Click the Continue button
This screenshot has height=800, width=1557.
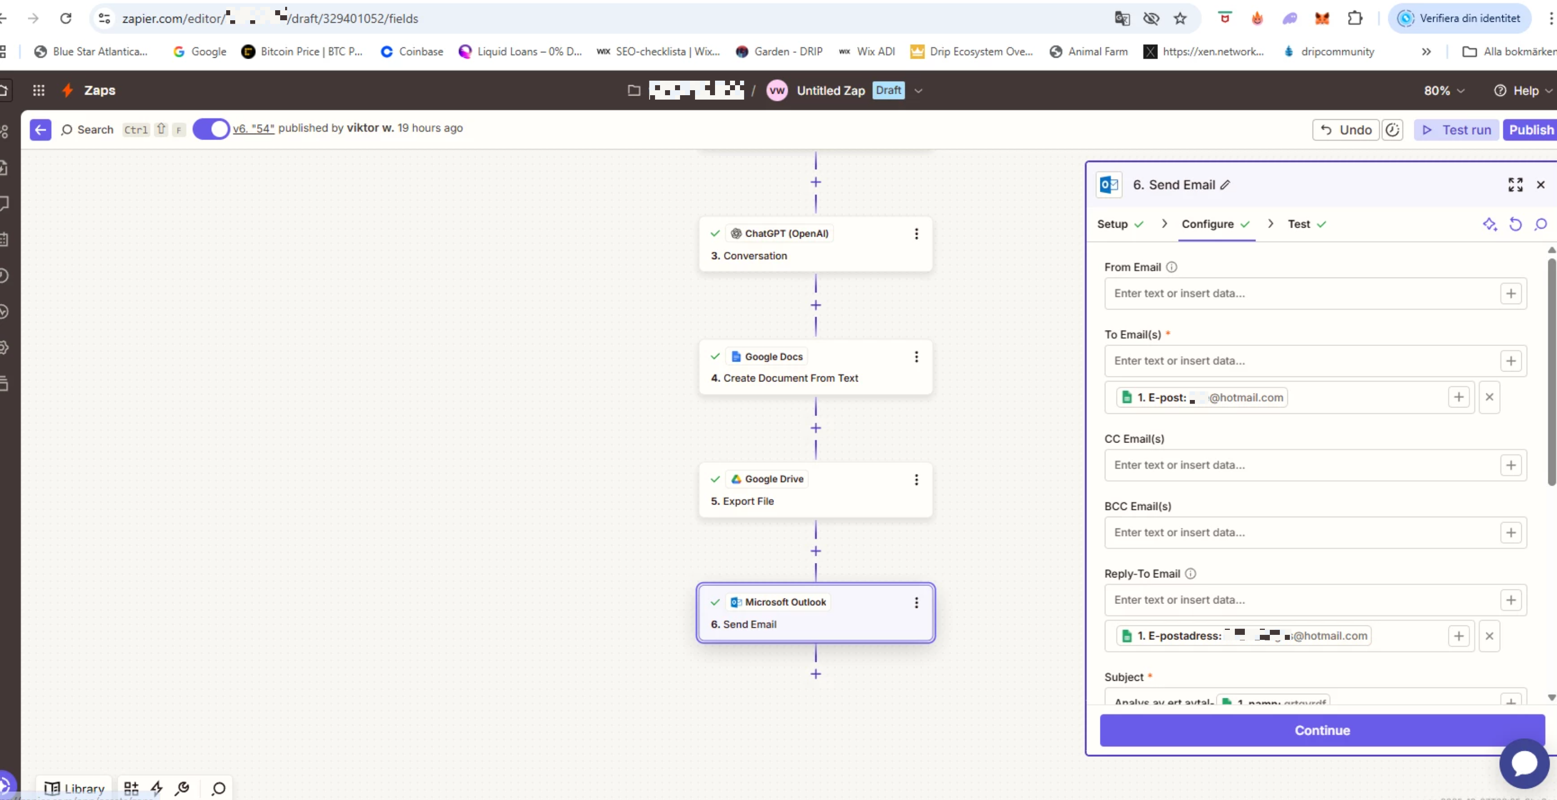[1321, 731]
